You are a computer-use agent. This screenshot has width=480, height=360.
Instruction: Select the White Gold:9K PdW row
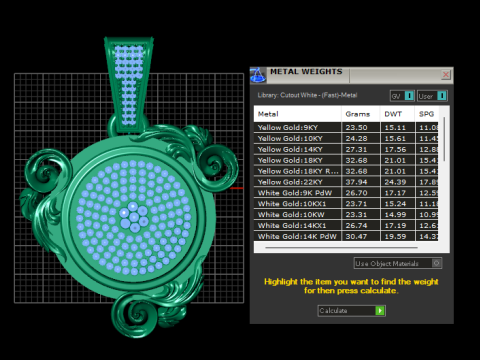pos(346,193)
